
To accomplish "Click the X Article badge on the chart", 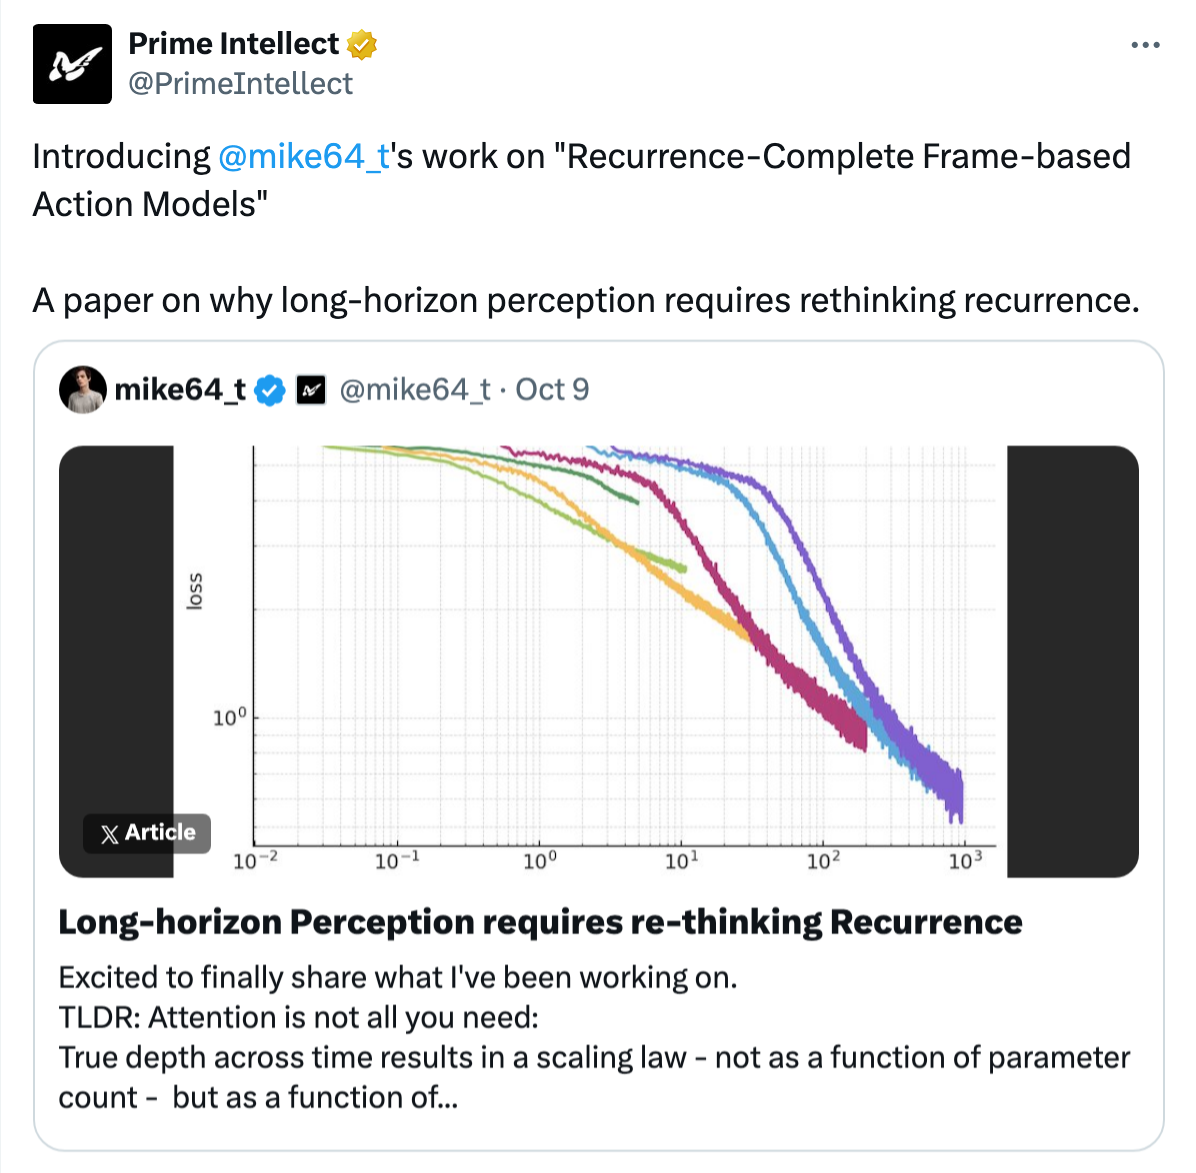I will point(147,832).
